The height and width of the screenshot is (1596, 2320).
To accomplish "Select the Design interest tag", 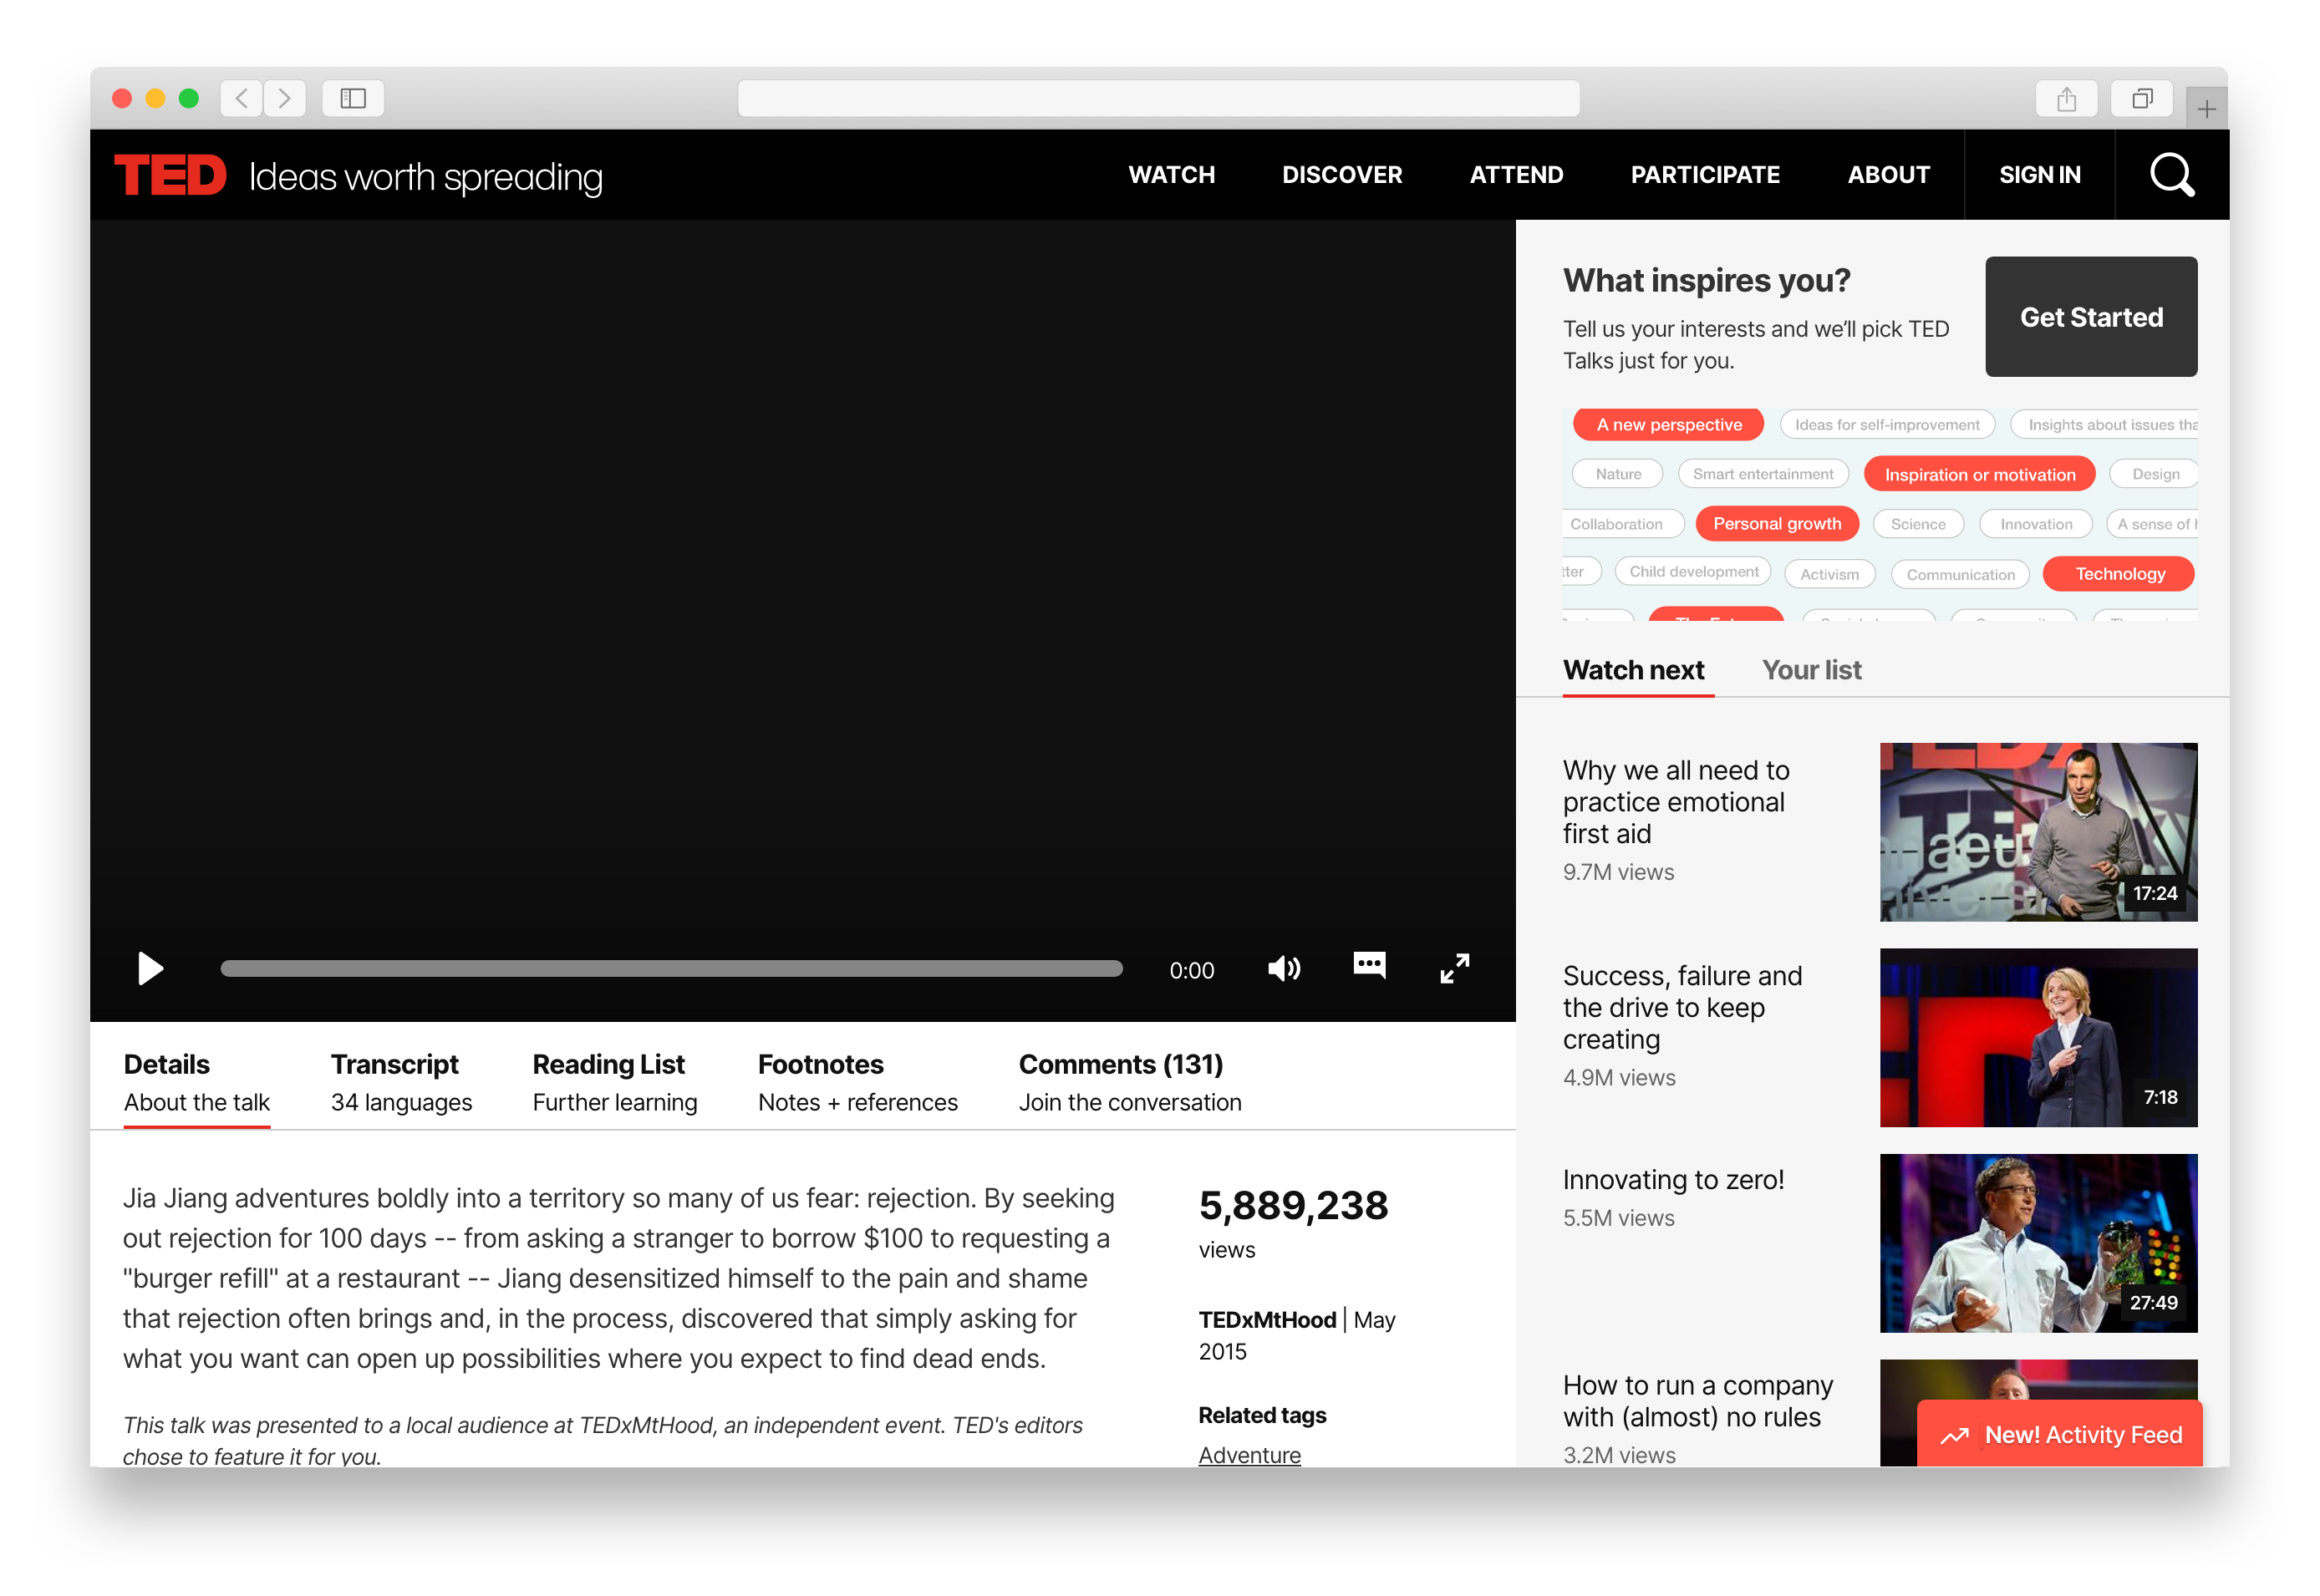I will point(2155,474).
